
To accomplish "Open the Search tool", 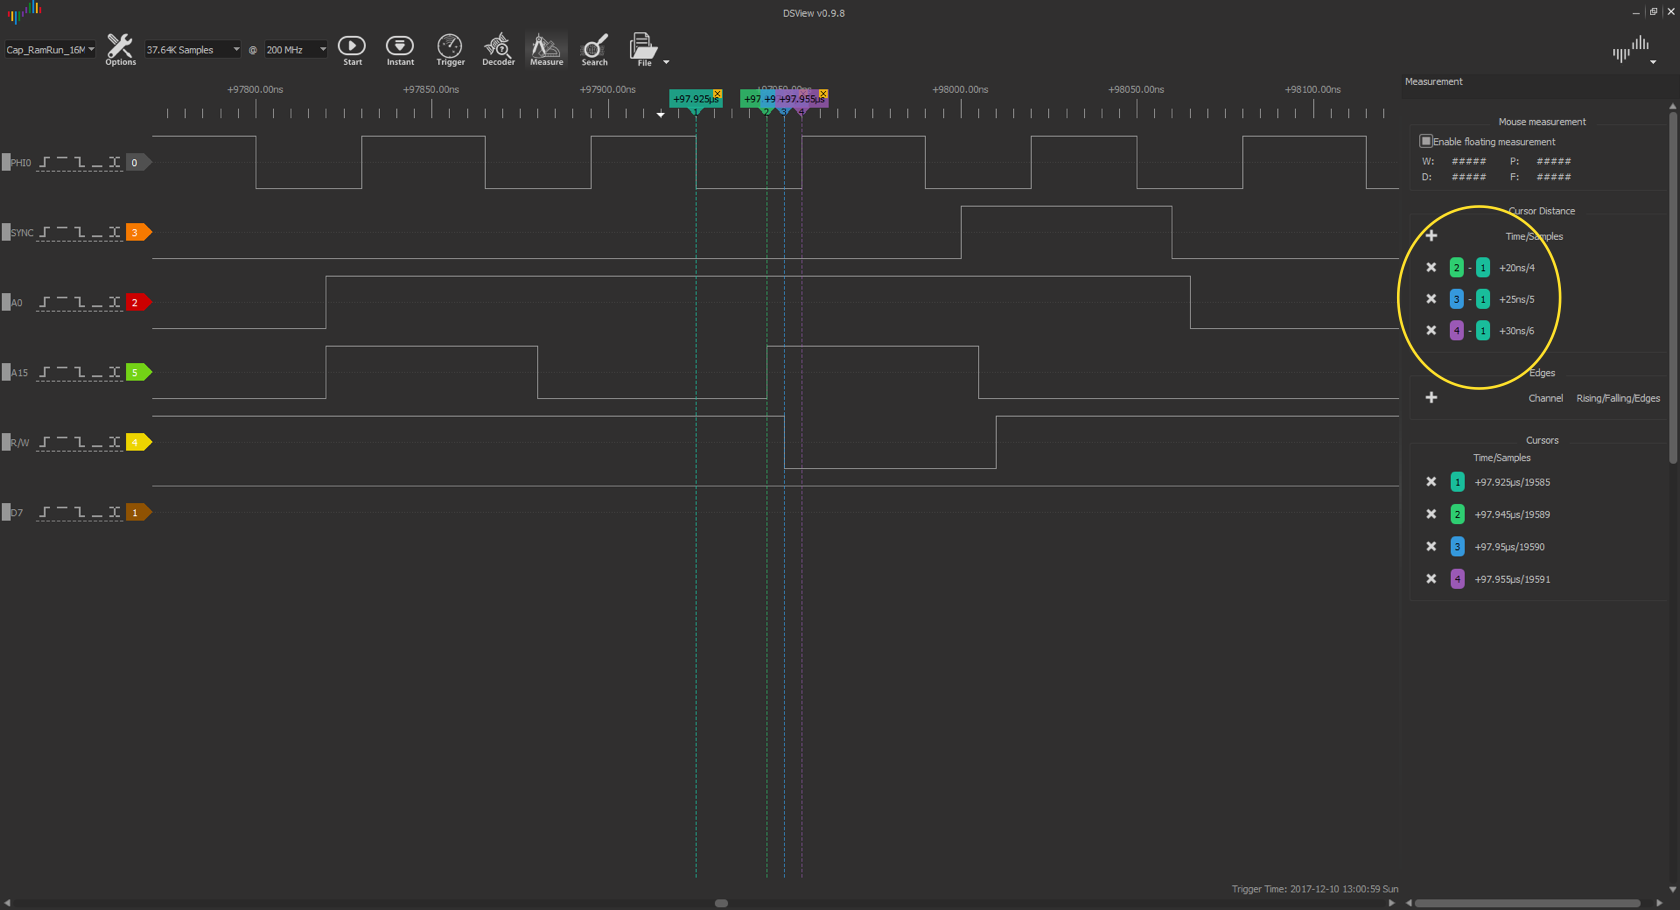I will (x=594, y=49).
